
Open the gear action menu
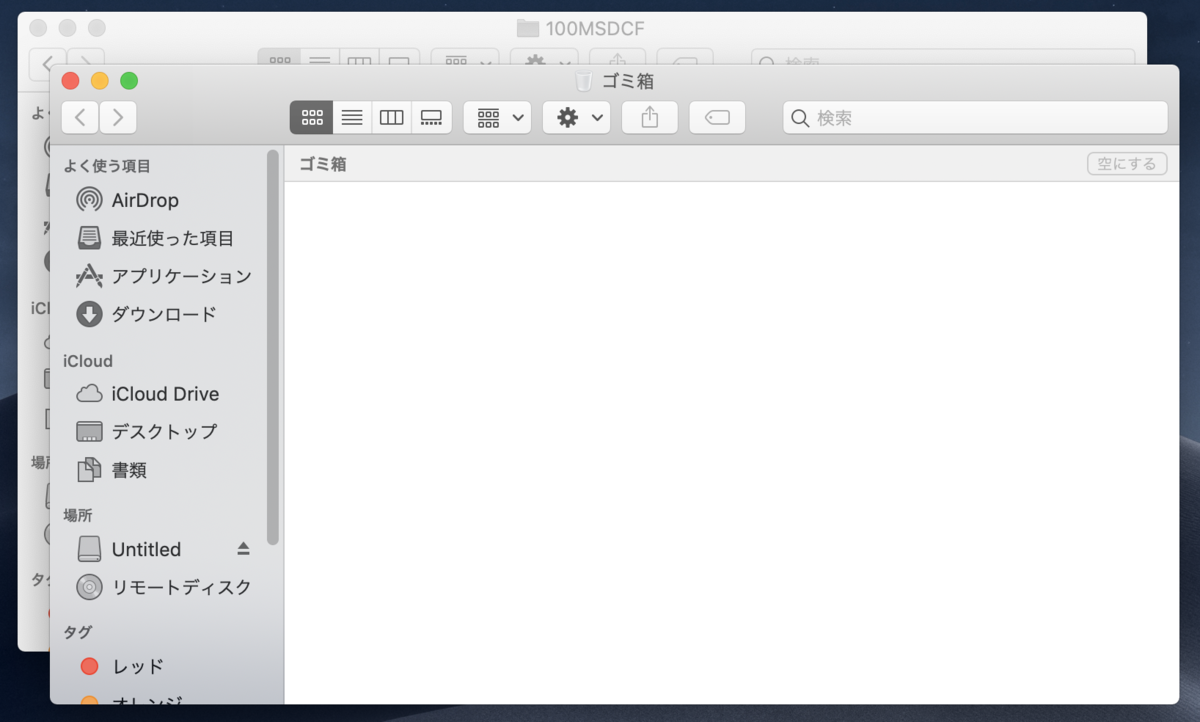click(x=577, y=117)
